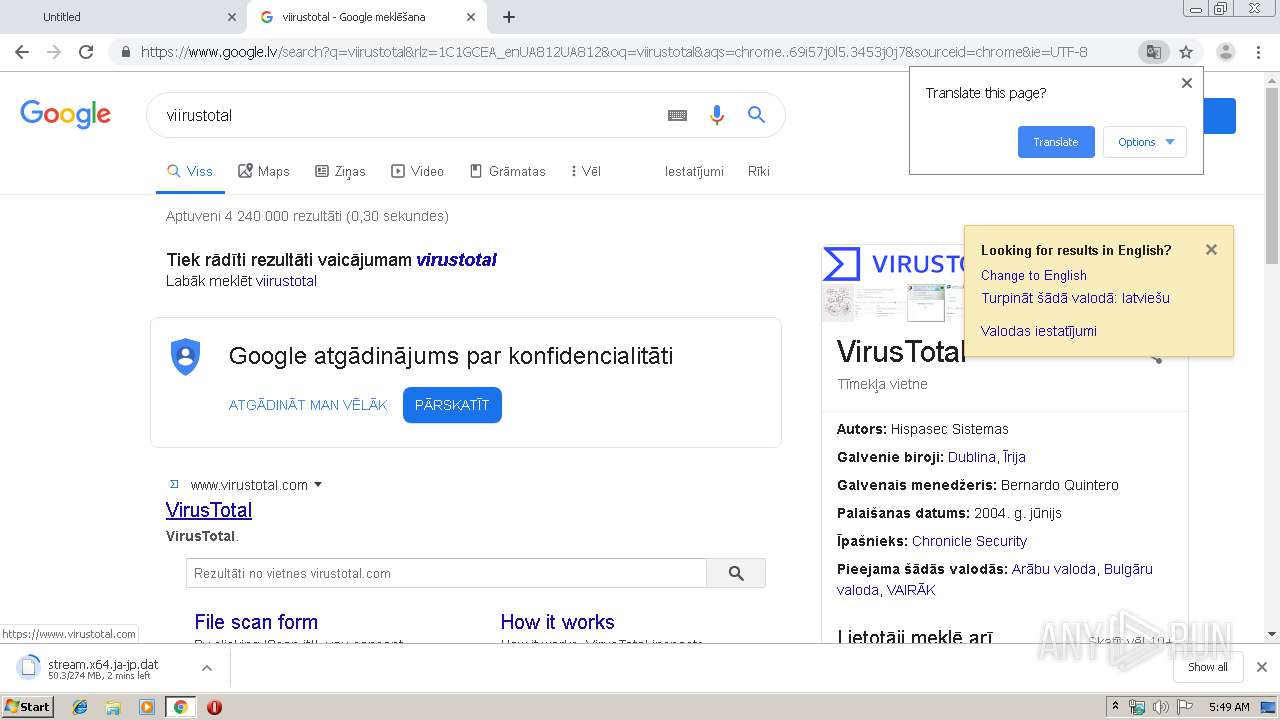
Task: Click Turpināt šādā valodā: latviešu
Action: pos(1075,298)
